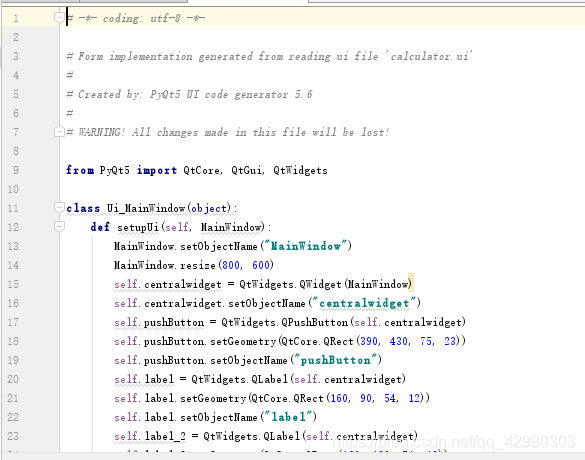Viewport: 585px width, 460px height.
Task: Click line number 15 in the gutter
Action: pos(13,284)
